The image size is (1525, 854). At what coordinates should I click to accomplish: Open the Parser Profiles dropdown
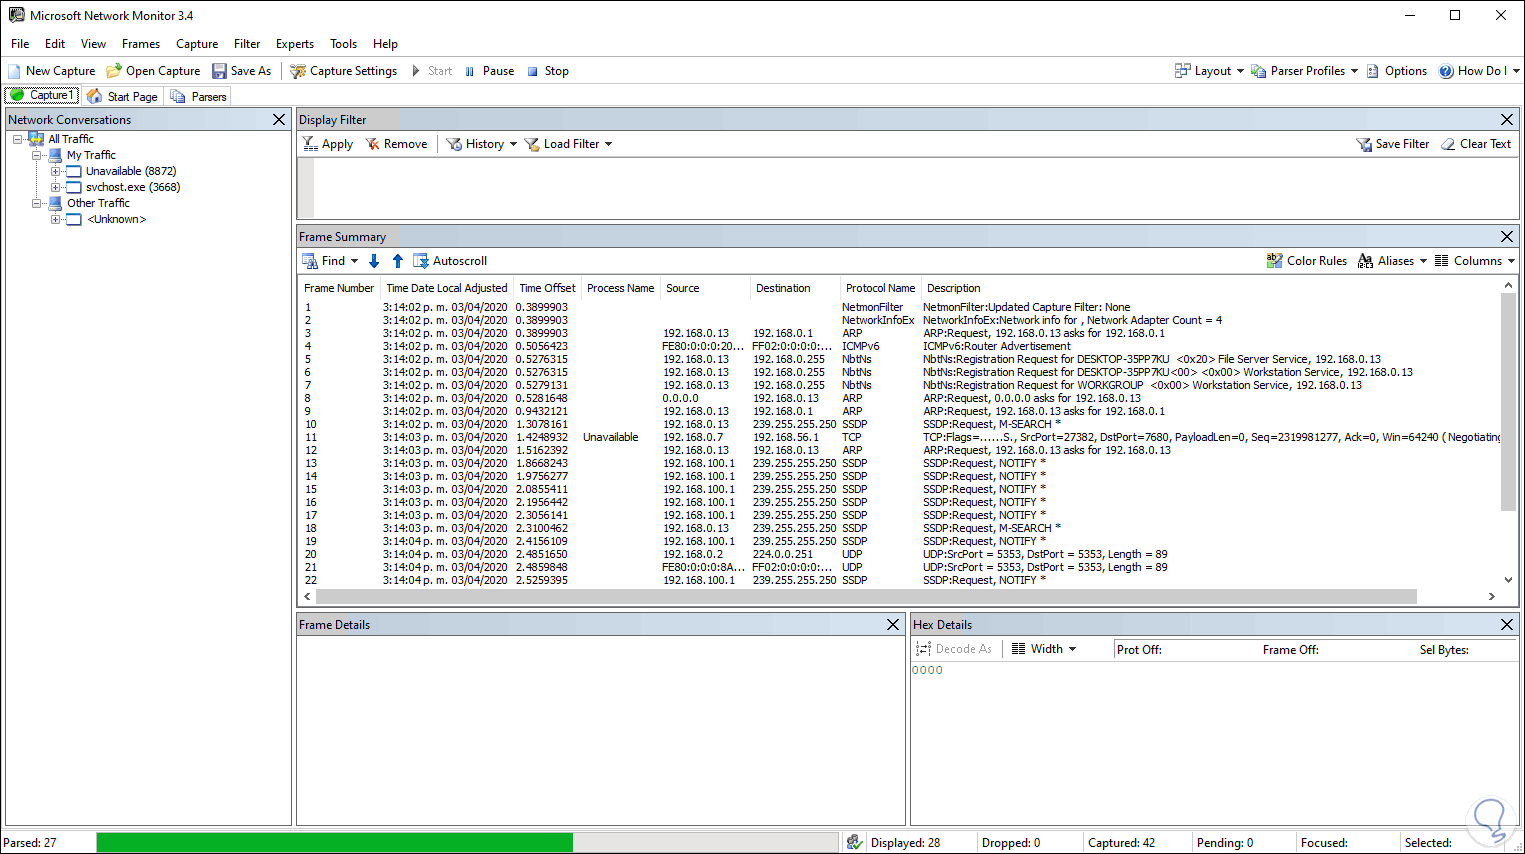click(x=1304, y=71)
